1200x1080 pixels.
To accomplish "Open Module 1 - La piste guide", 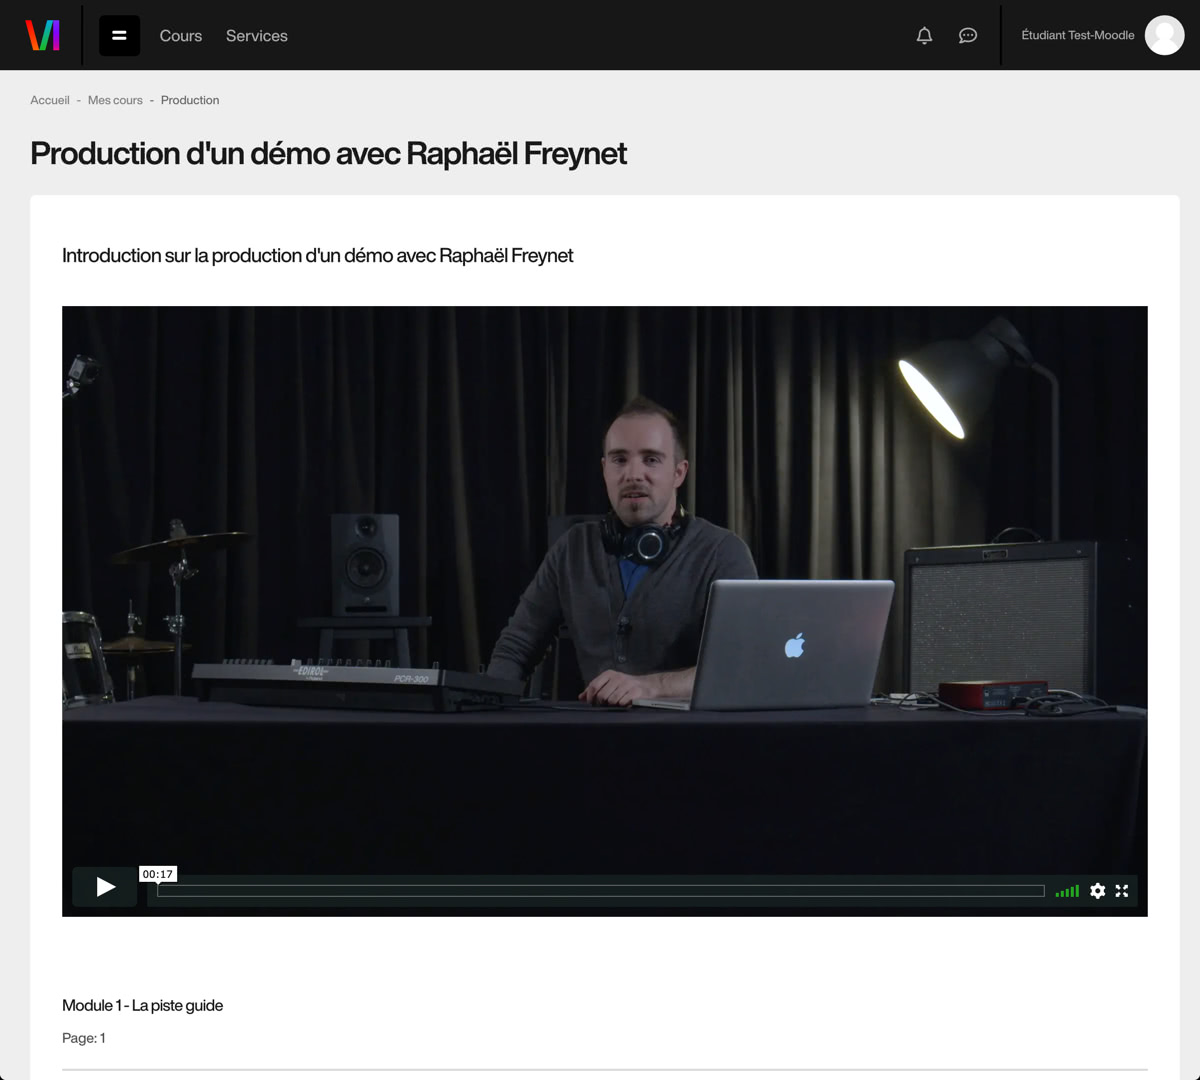I will pos(142,1005).
